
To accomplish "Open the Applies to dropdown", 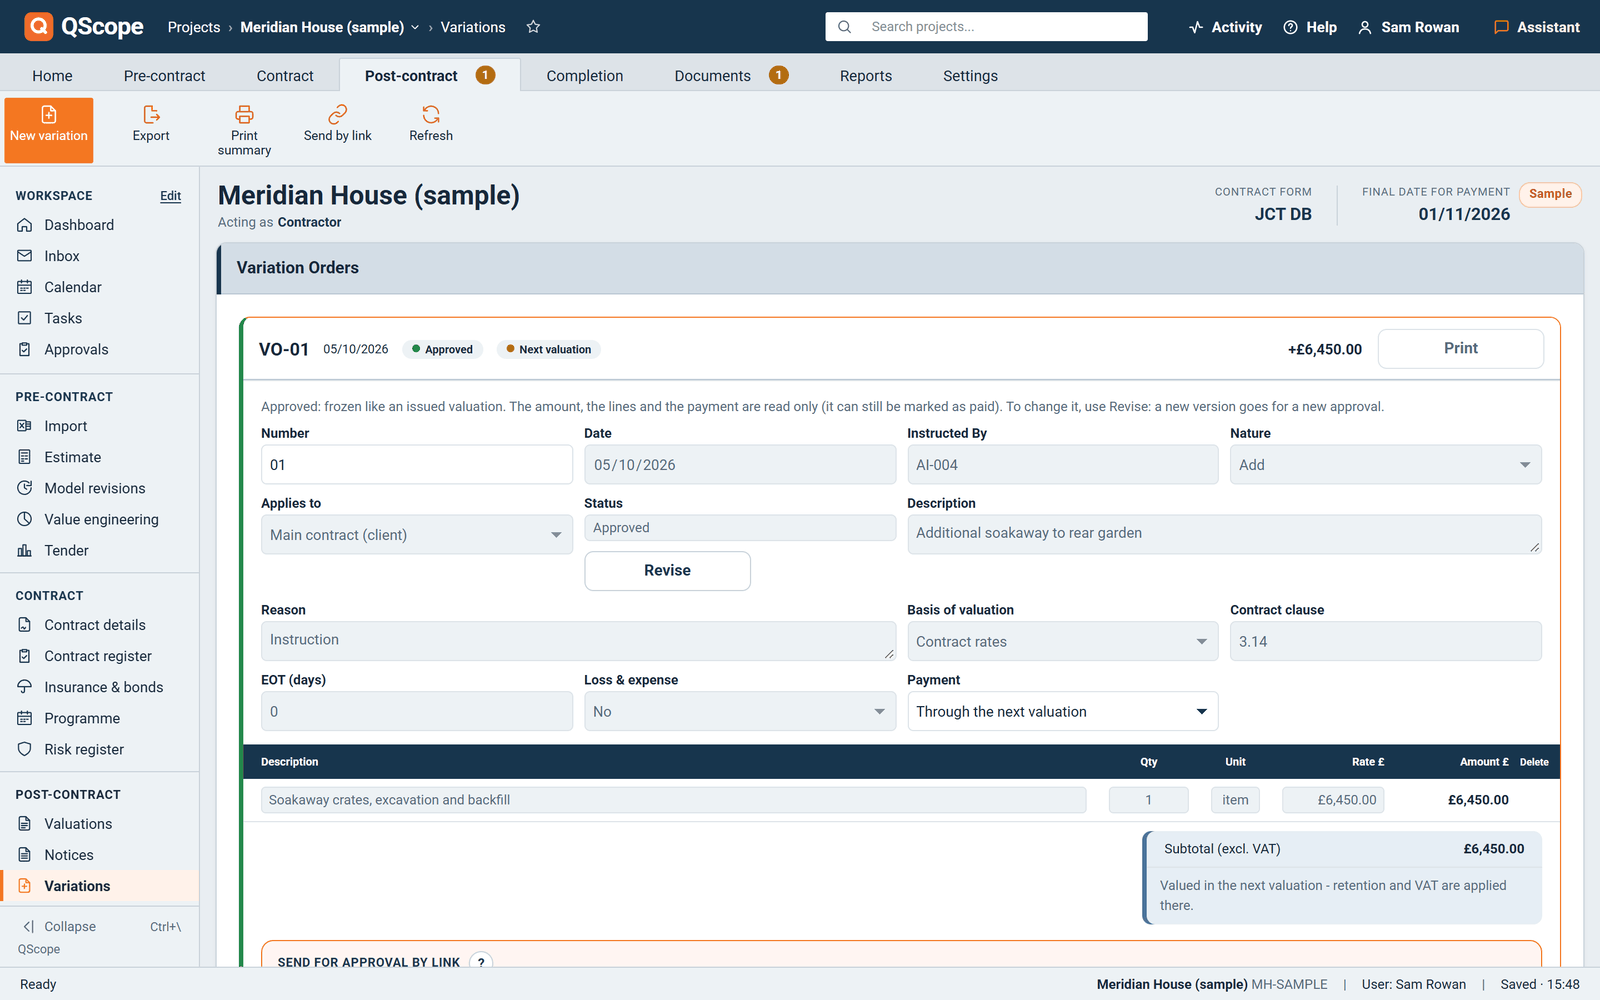I will 416,535.
